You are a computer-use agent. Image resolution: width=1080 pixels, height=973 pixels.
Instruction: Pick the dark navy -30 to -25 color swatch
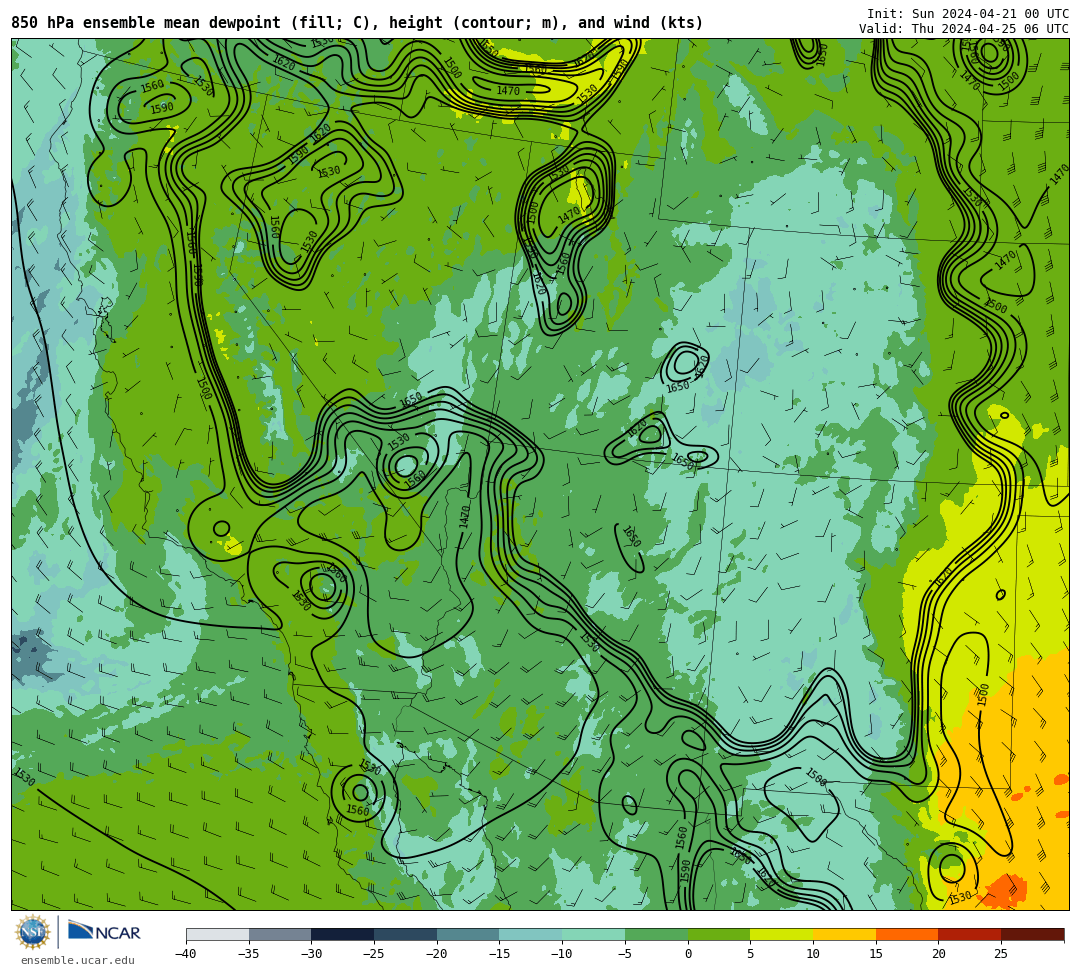coord(343,934)
